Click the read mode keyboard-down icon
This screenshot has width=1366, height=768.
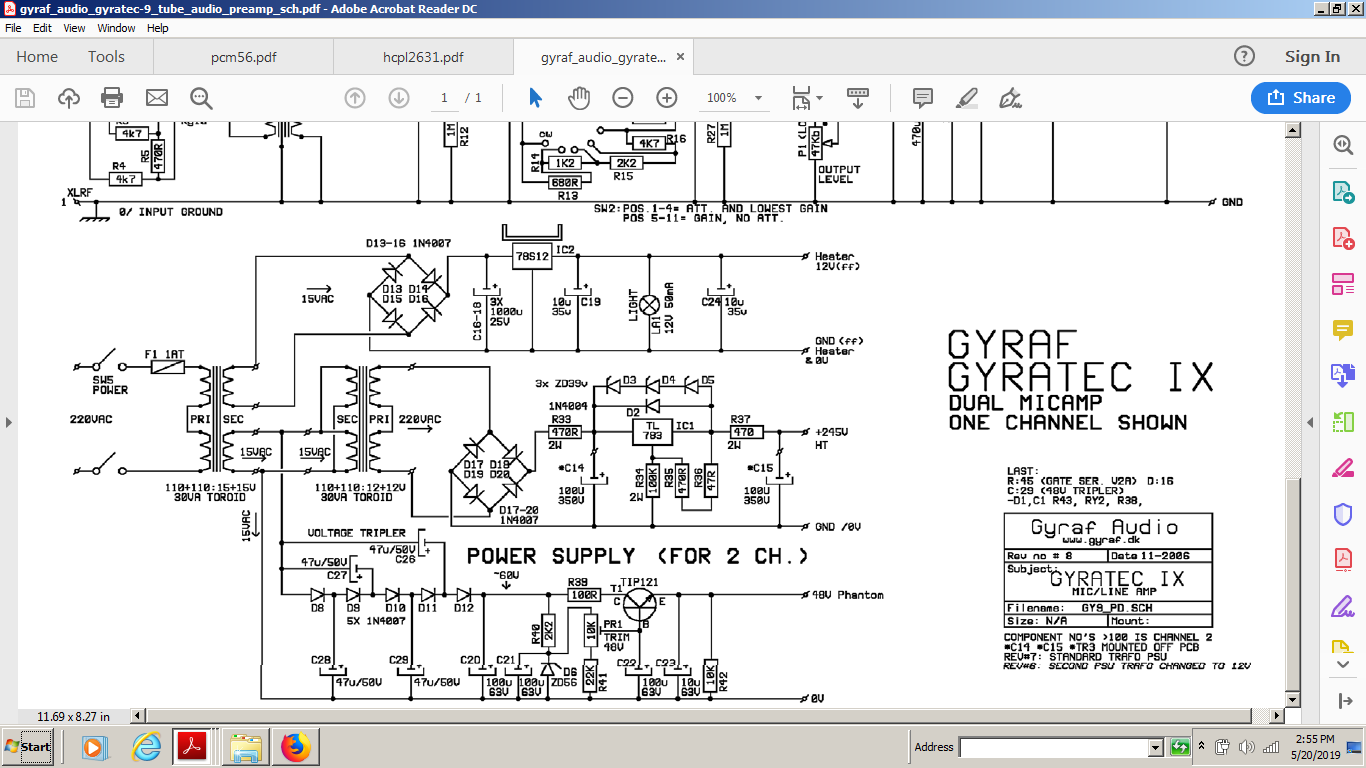click(858, 98)
